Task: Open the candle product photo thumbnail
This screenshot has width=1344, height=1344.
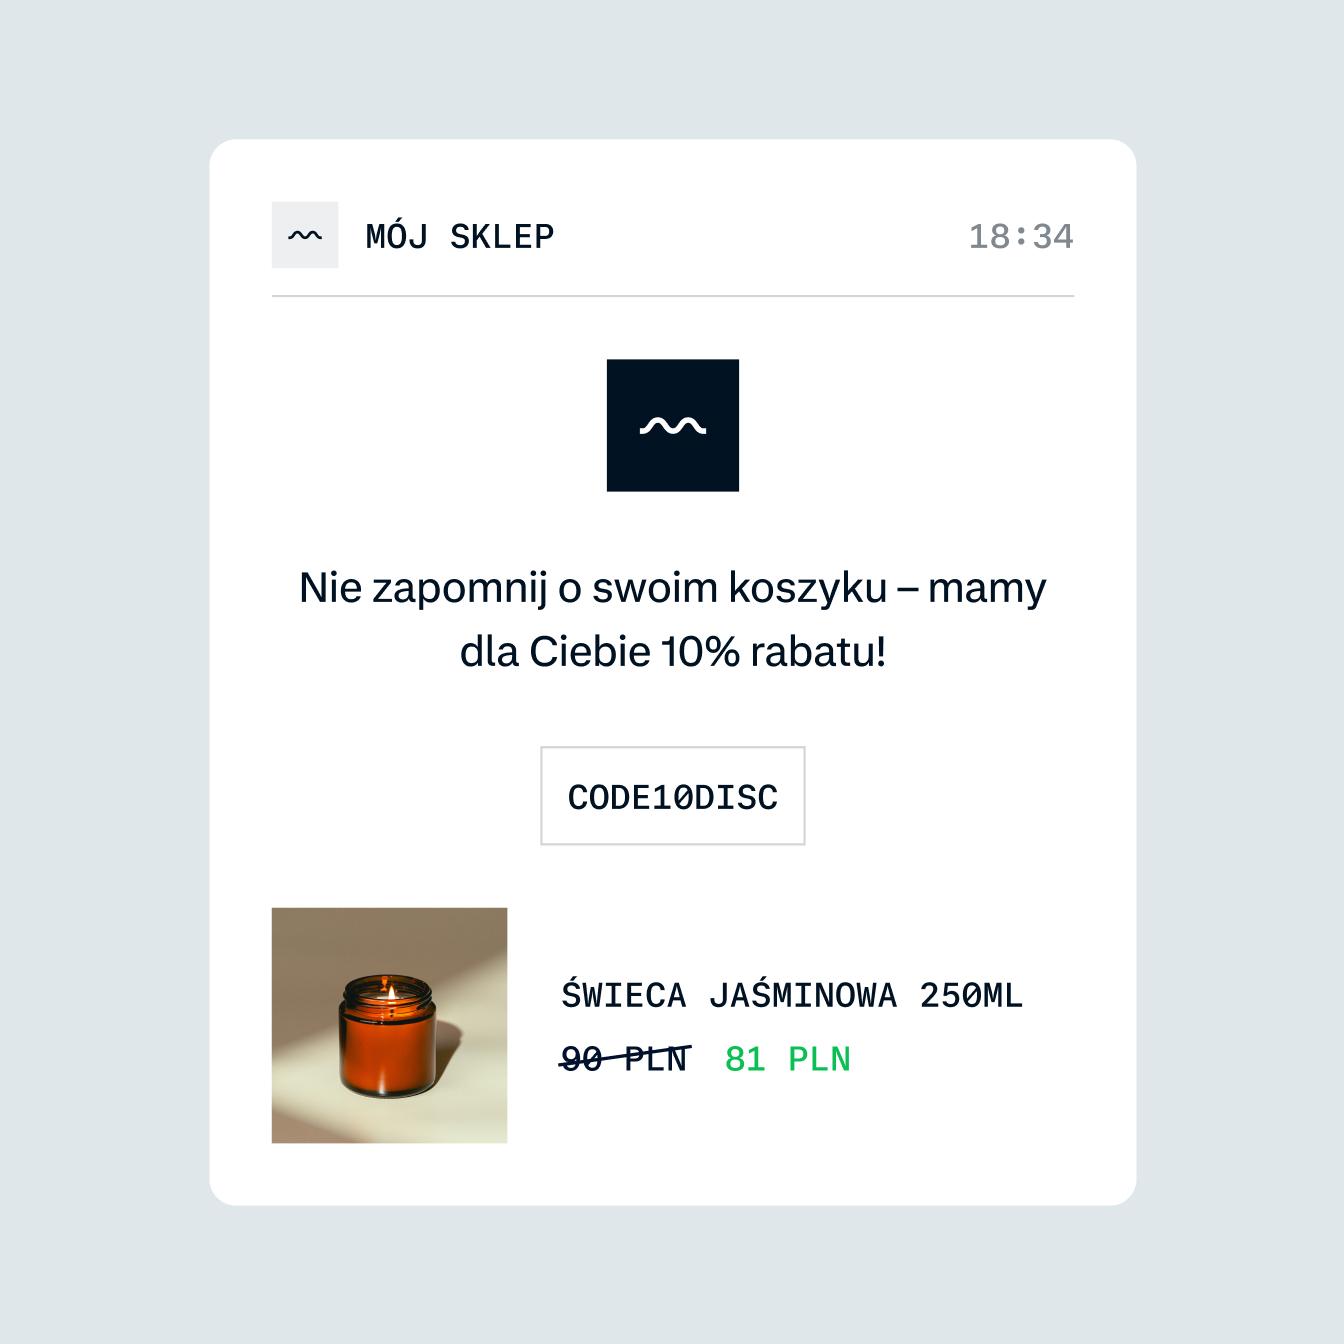Action: click(x=389, y=1025)
